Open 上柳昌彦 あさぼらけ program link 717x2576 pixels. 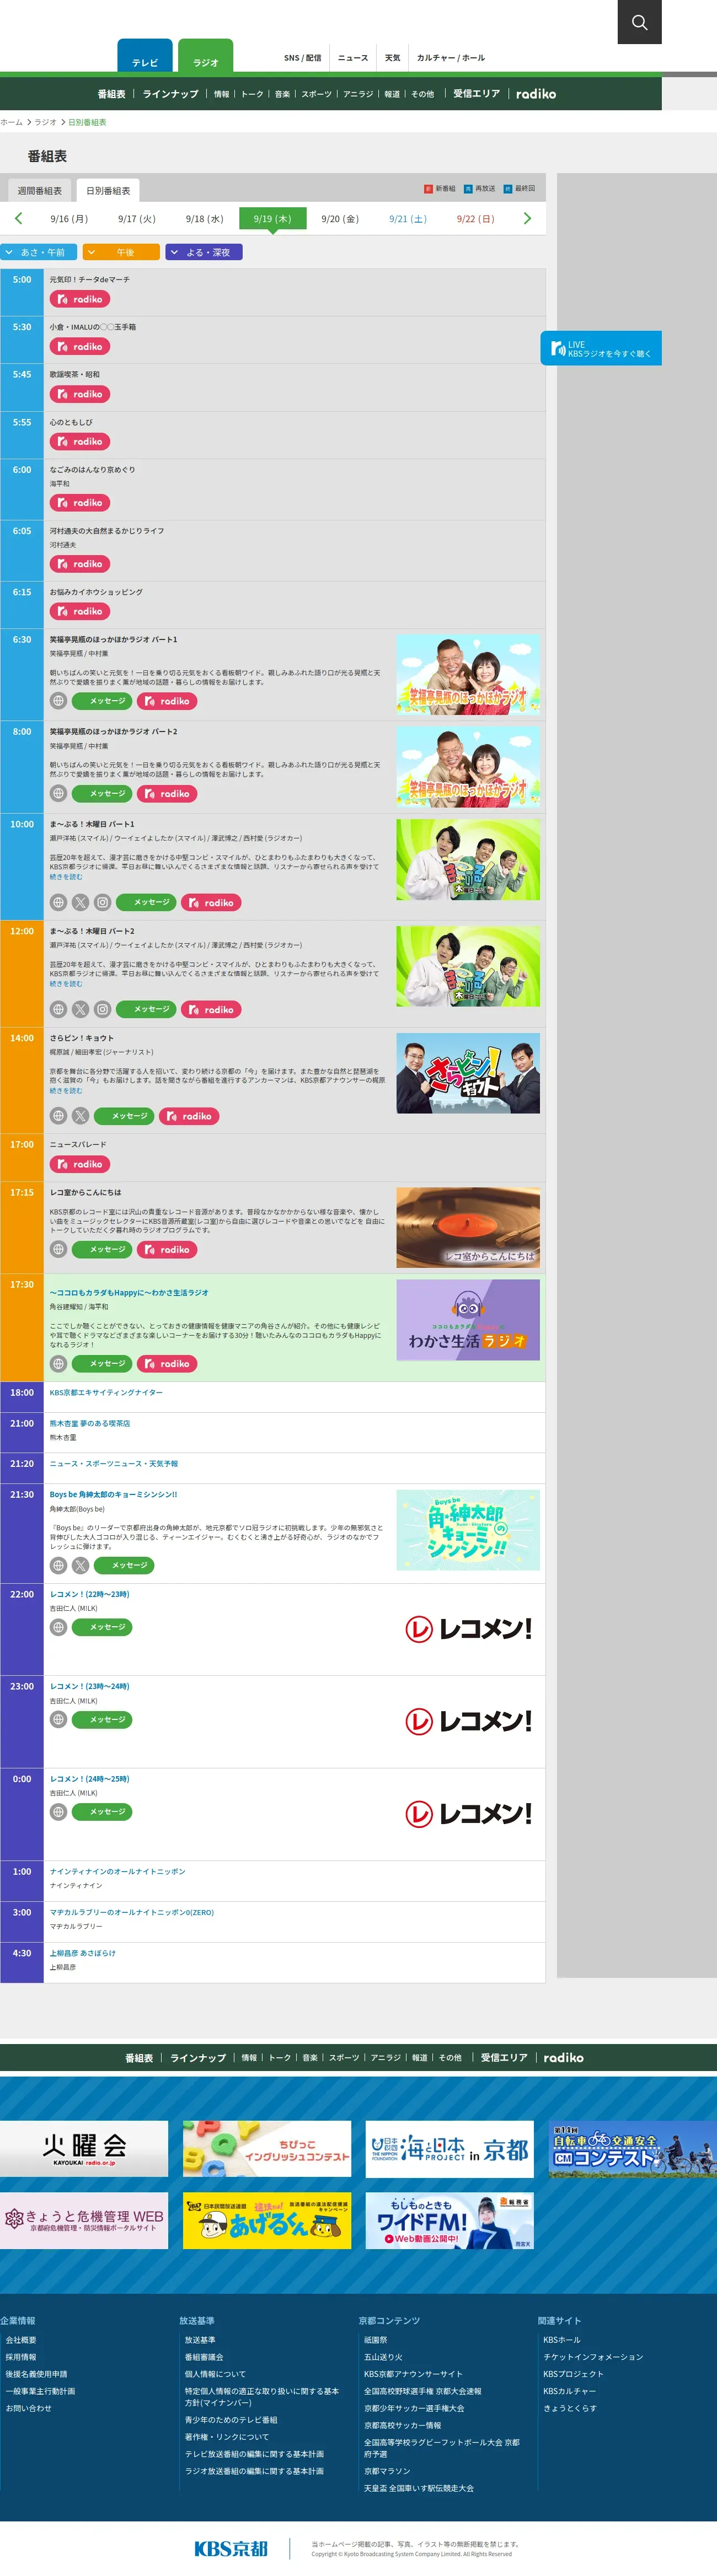[x=83, y=1953]
